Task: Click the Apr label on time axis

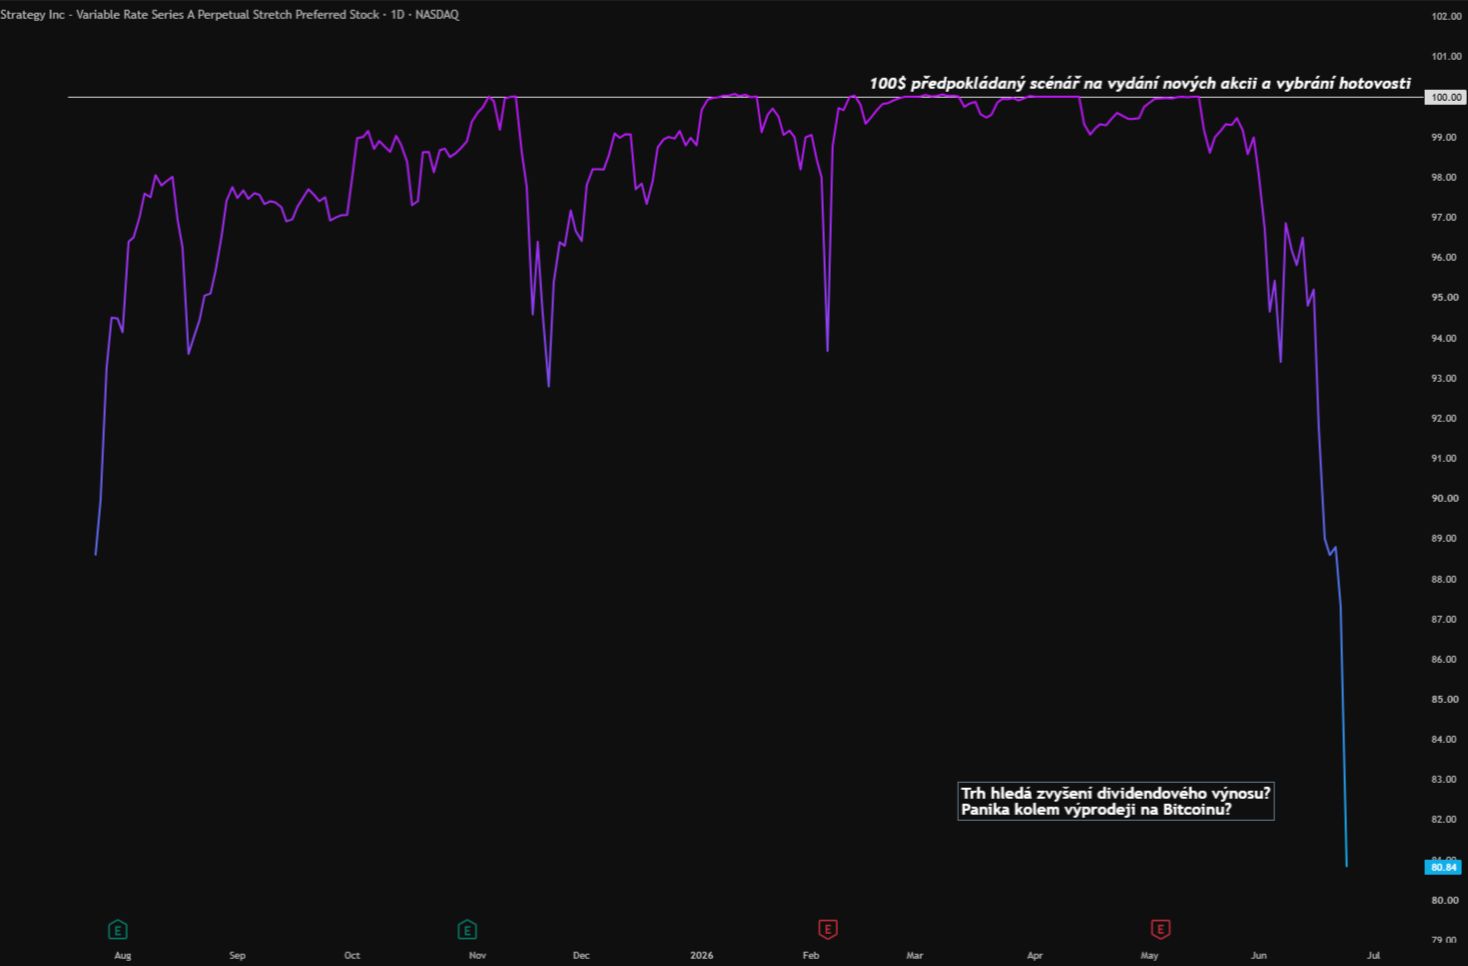Action: pyautogui.click(x=1035, y=955)
